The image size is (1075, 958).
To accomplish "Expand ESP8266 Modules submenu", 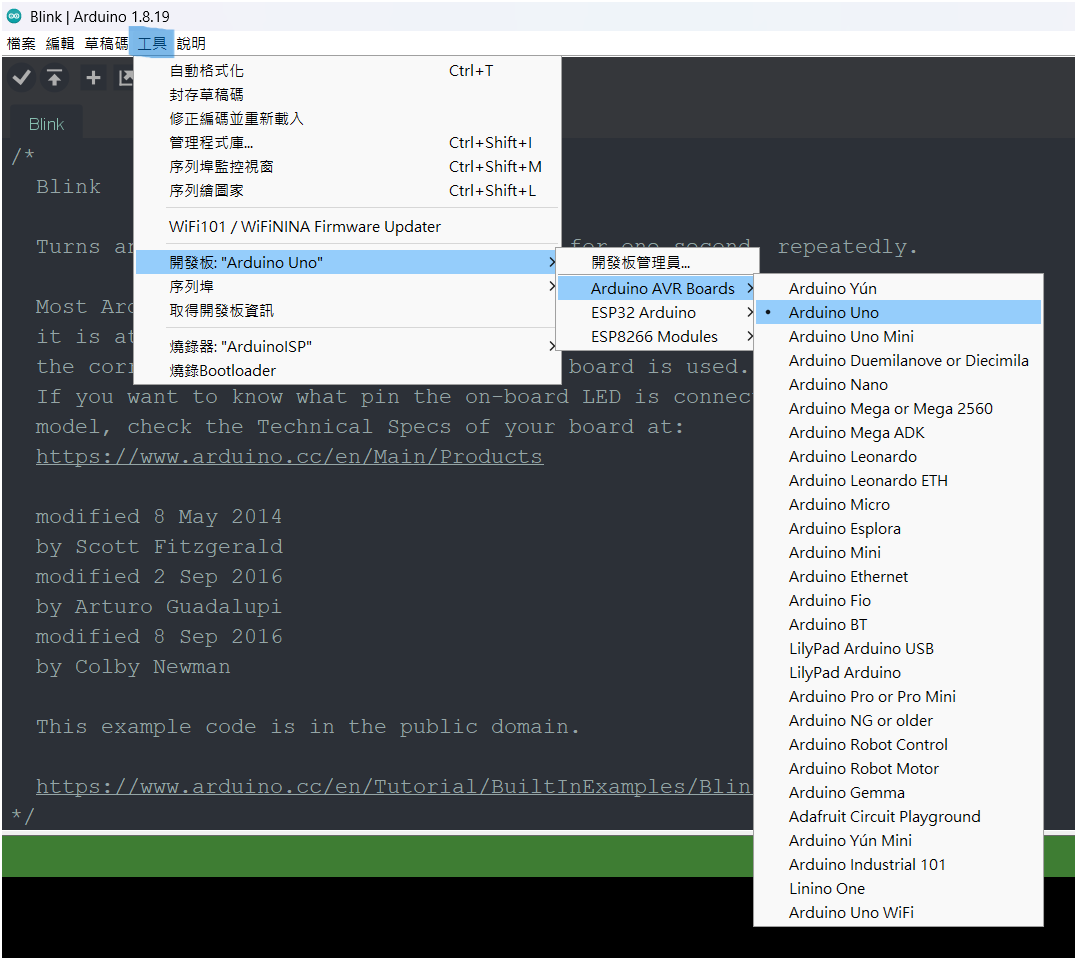I will (x=657, y=337).
